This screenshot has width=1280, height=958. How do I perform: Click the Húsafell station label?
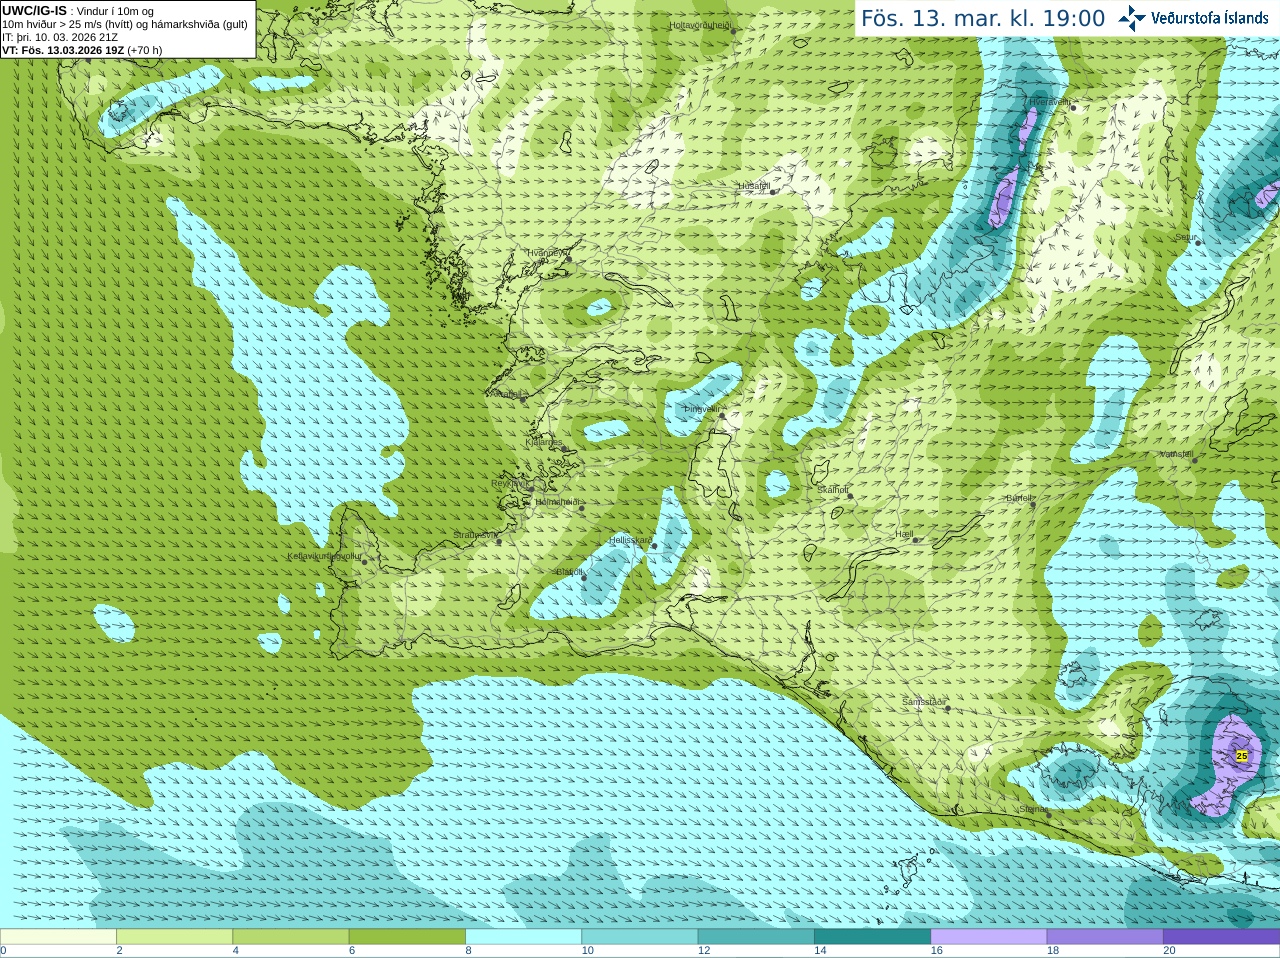pyautogui.click(x=754, y=186)
